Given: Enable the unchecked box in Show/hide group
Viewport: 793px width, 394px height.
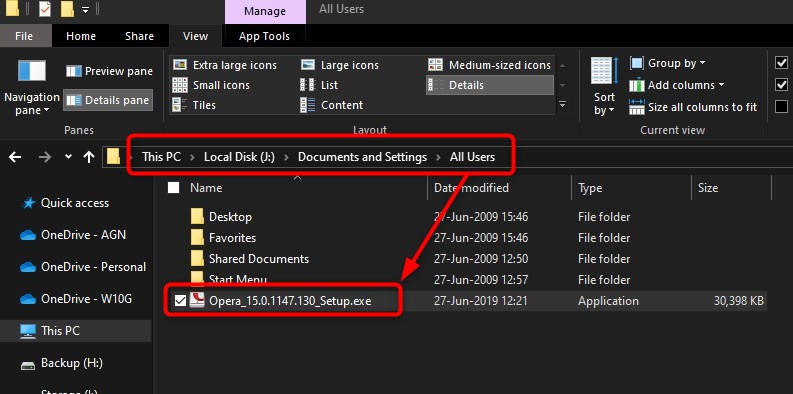Looking at the screenshot, I should [781, 106].
